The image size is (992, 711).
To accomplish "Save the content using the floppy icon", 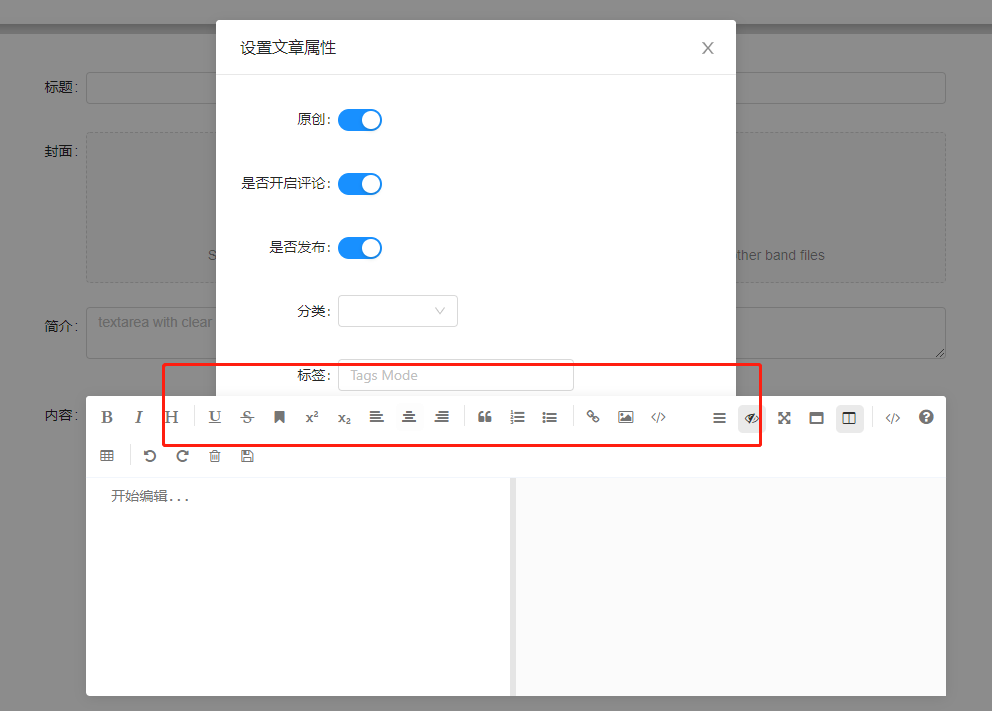I will point(247,456).
